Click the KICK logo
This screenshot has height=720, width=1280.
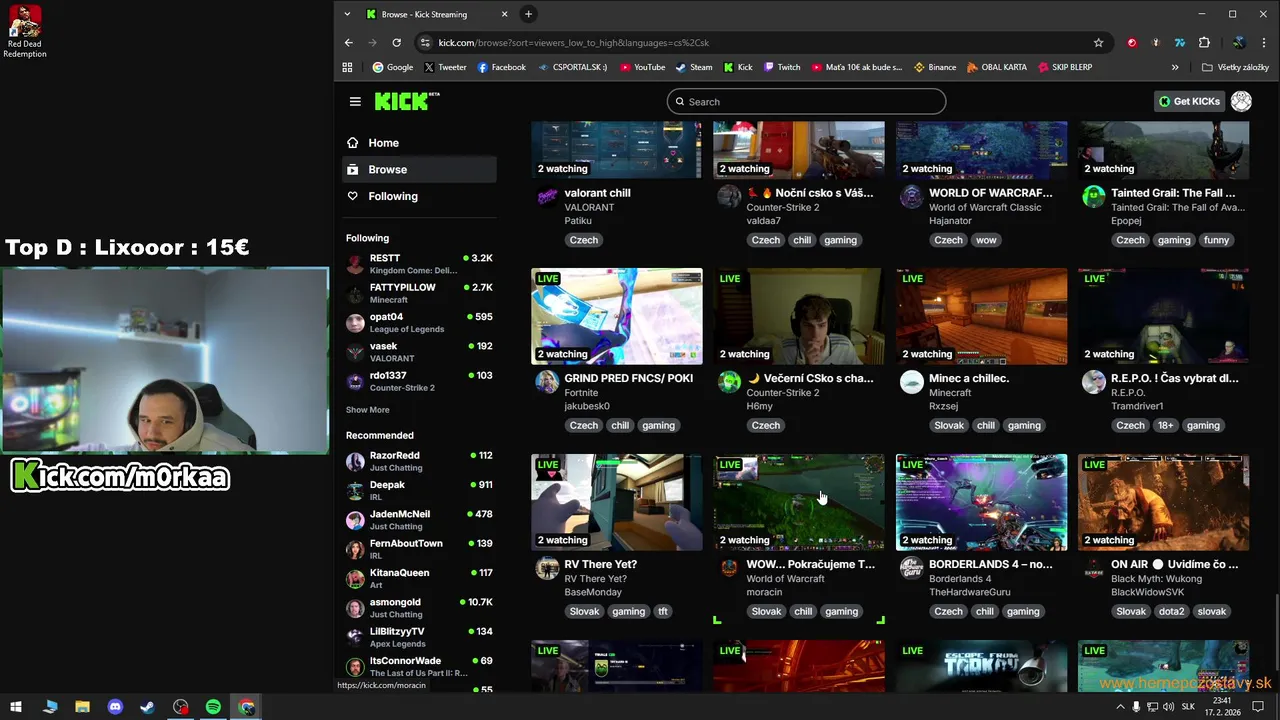pyautogui.click(x=406, y=101)
